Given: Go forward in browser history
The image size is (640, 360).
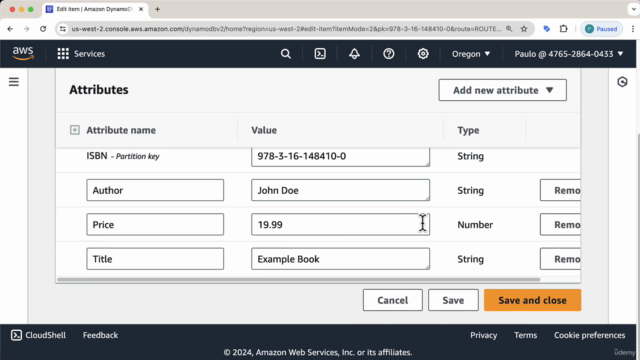Looking at the screenshot, I should (x=27, y=29).
